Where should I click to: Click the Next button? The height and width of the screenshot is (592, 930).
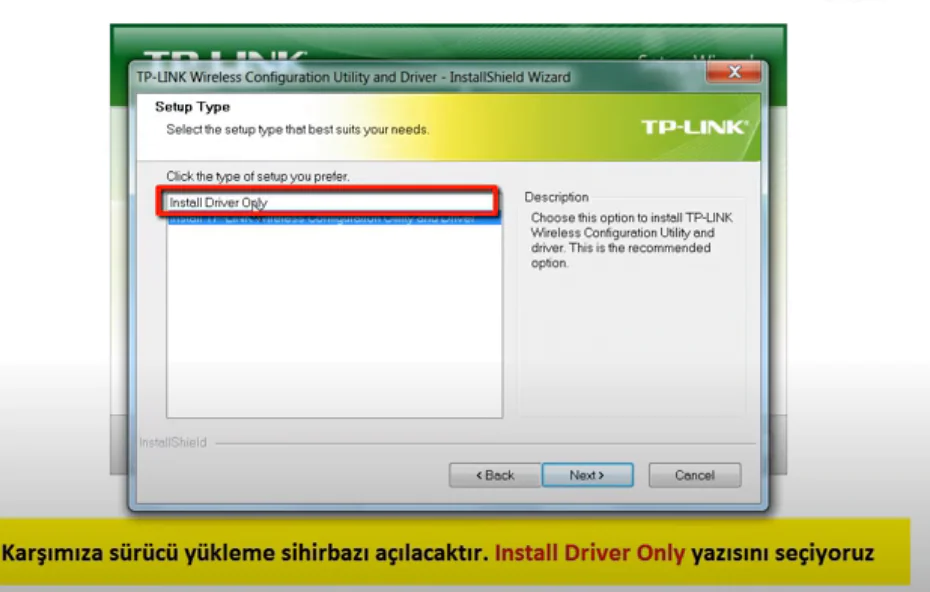click(x=587, y=475)
